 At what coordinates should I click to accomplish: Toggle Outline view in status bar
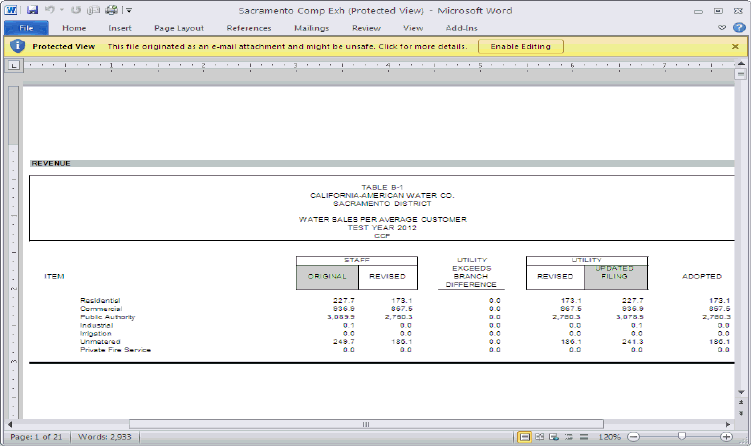(569, 438)
